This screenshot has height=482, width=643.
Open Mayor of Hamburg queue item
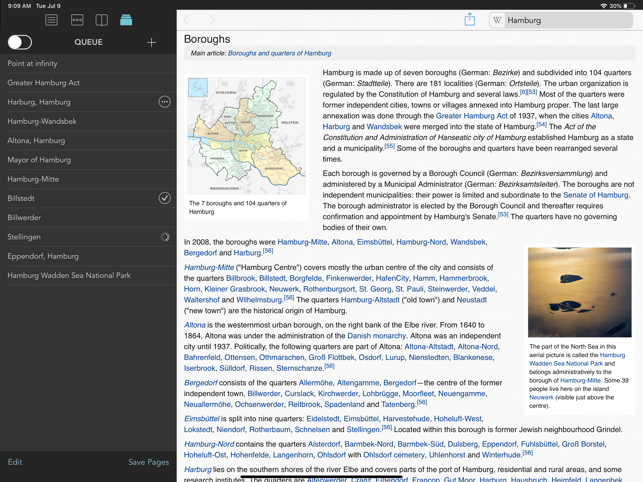coord(88,160)
